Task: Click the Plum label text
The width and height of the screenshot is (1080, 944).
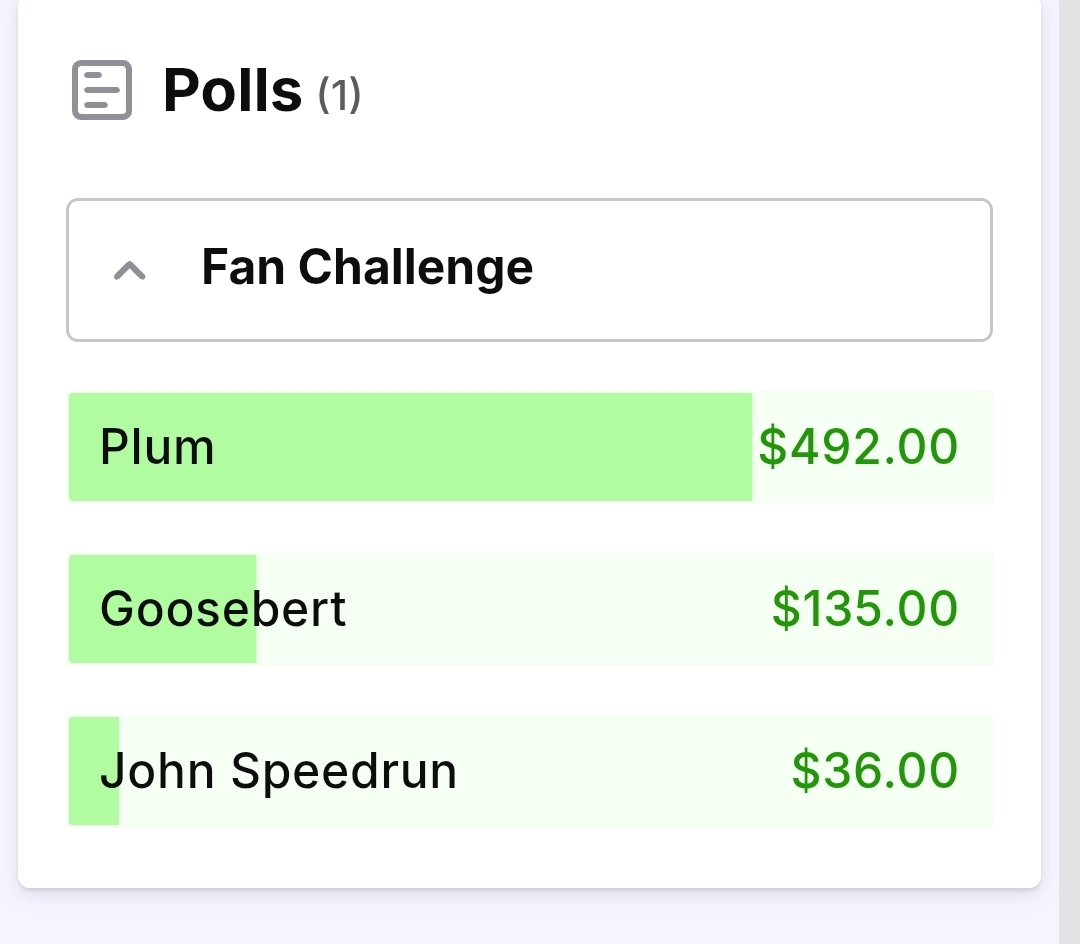Action: 157,447
